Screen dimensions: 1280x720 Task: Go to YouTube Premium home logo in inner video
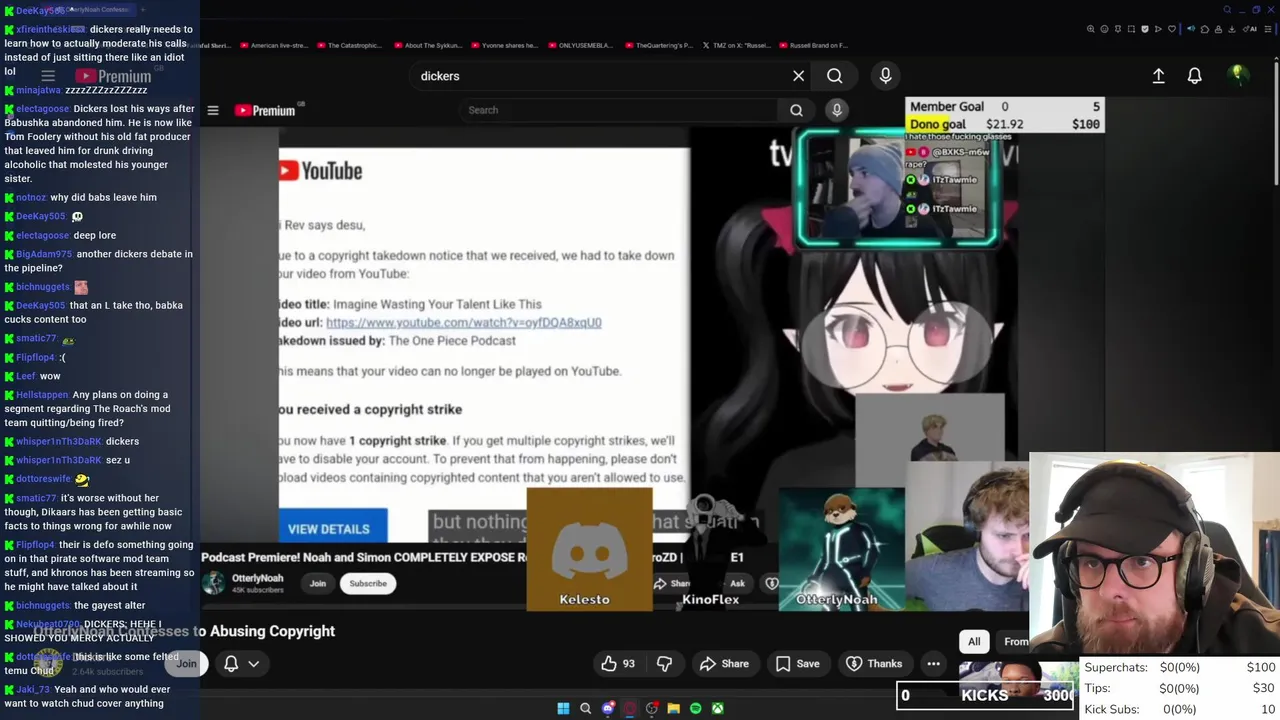[265, 110]
